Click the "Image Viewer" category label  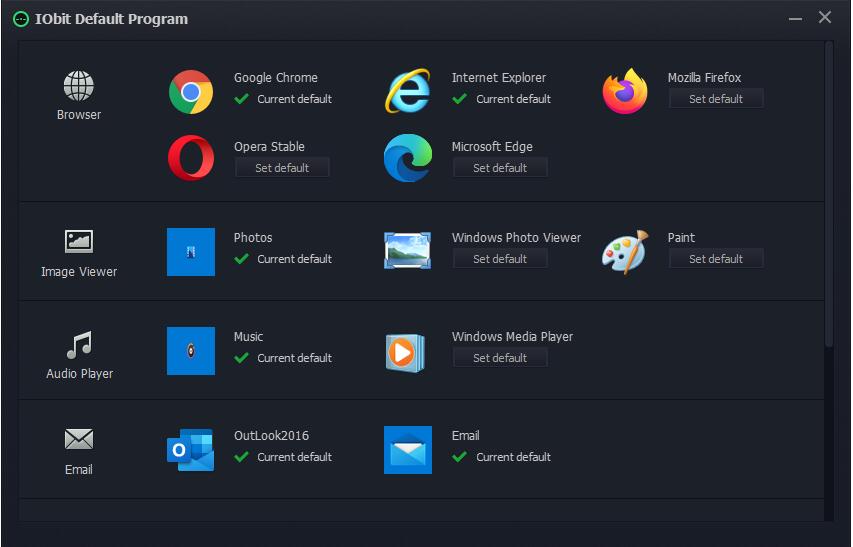[79, 271]
